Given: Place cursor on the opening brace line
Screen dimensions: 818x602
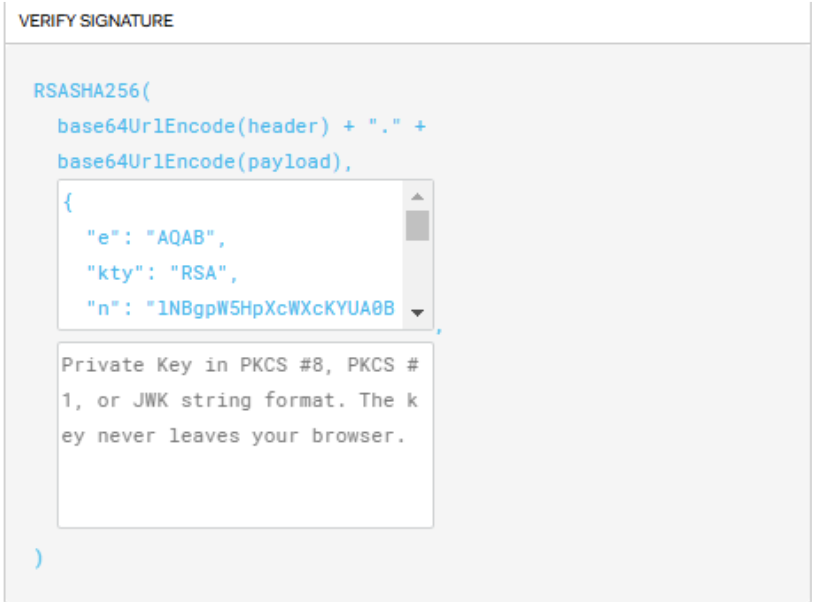Looking at the screenshot, I should point(68,203).
